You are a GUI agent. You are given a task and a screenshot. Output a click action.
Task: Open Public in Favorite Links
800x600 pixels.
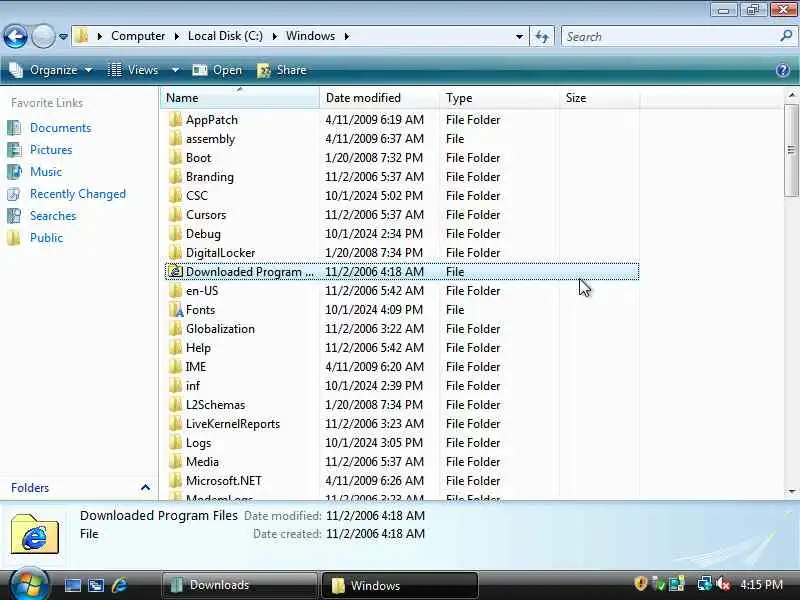click(x=46, y=238)
